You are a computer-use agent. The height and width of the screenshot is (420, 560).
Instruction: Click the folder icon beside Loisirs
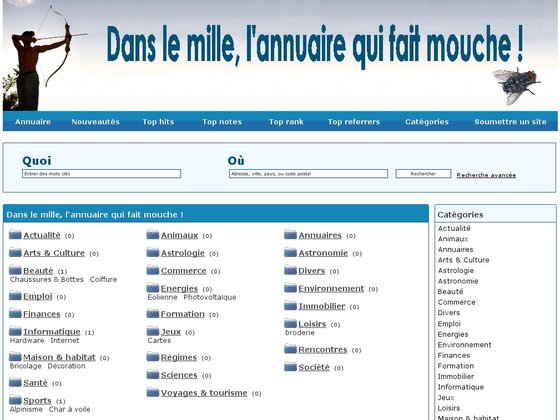(x=290, y=324)
